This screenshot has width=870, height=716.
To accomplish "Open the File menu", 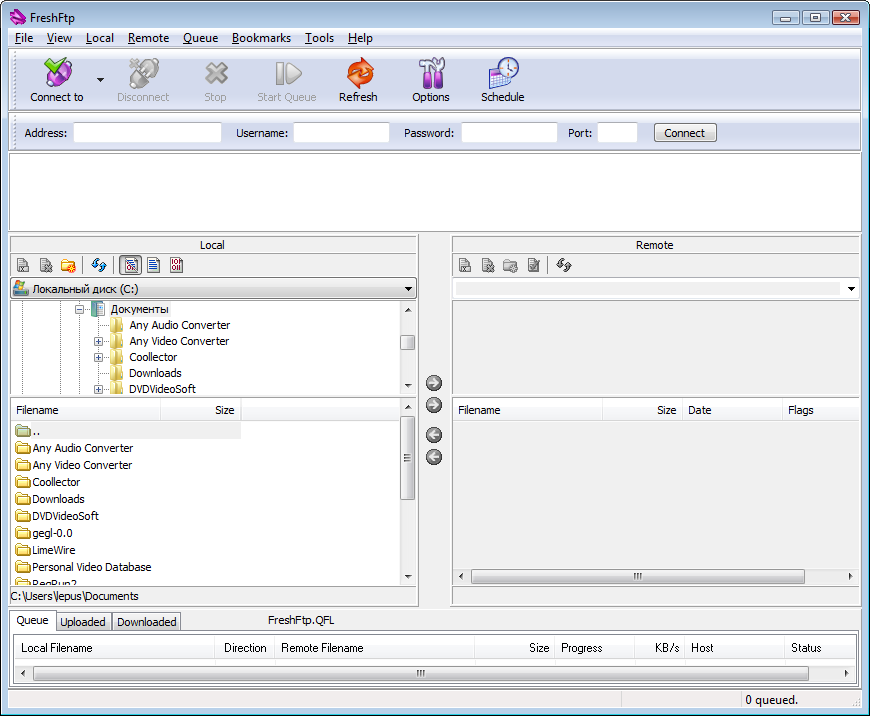I will pyautogui.click(x=24, y=38).
